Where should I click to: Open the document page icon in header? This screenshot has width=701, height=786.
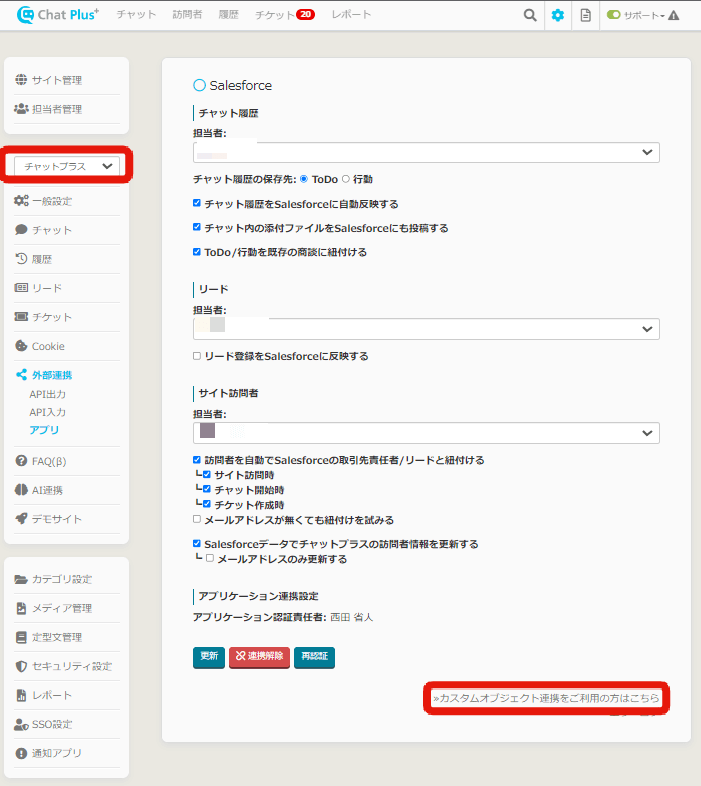(x=585, y=15)
